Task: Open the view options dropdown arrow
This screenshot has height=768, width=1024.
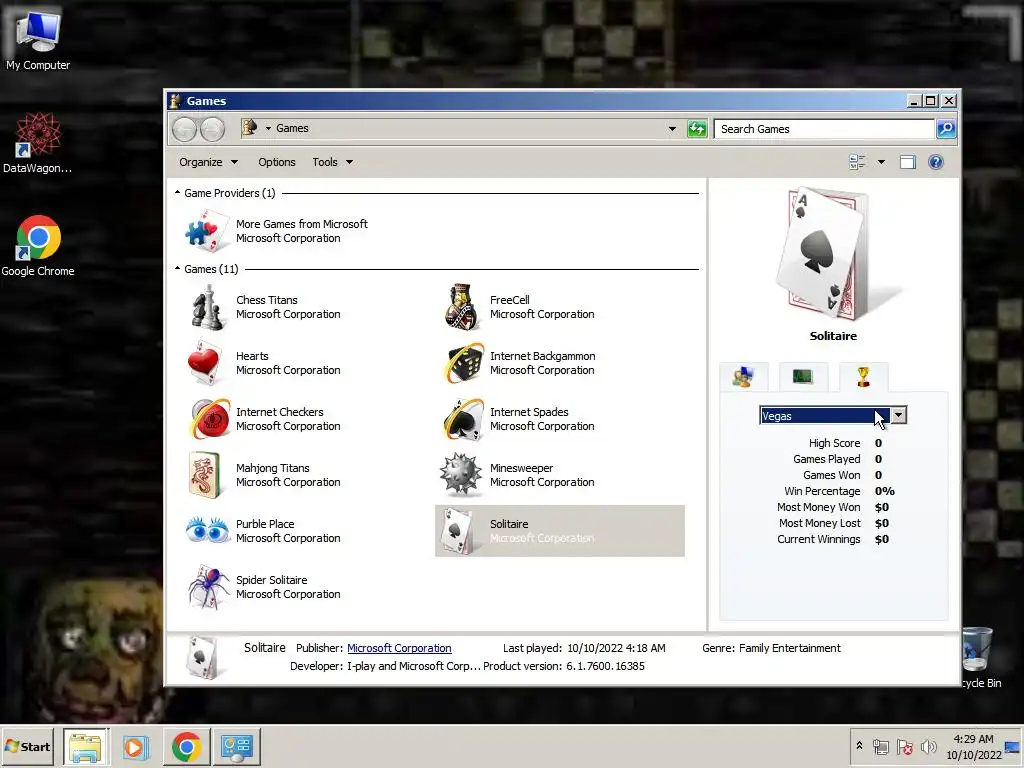Action: point(881,162)
